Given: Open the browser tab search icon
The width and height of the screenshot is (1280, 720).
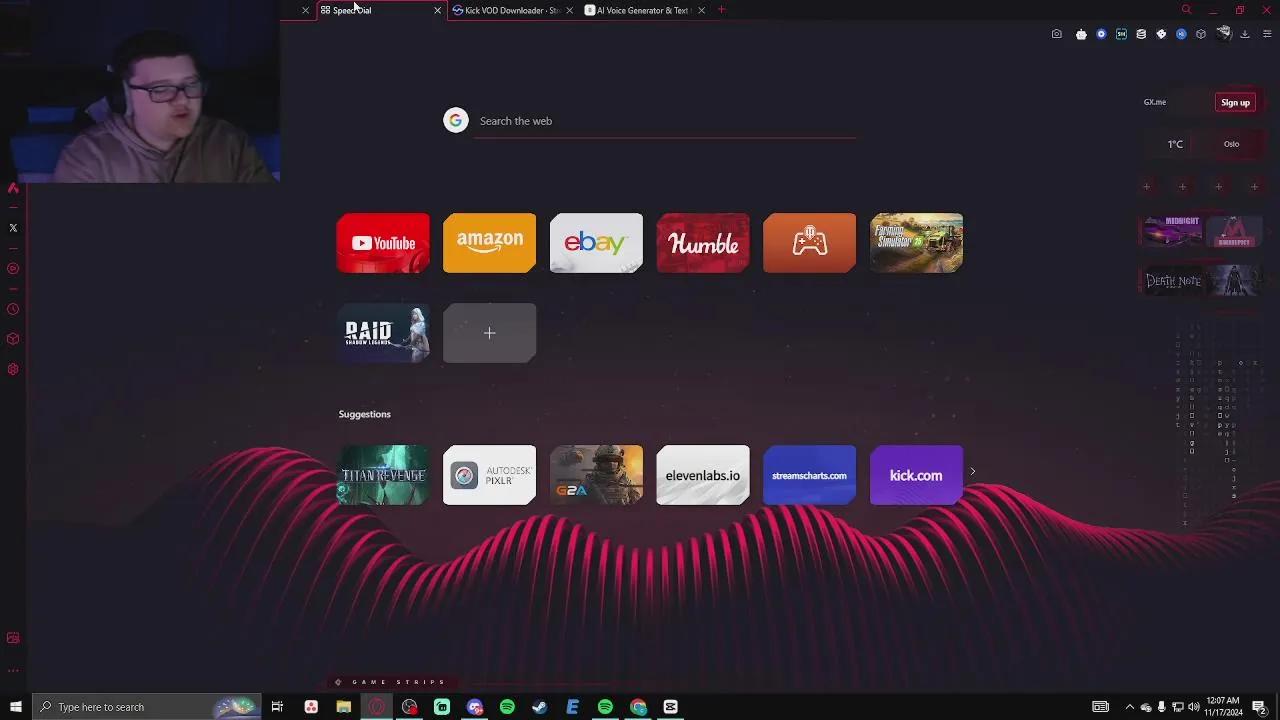Looking at the screenshot, I should (1186, 10).
